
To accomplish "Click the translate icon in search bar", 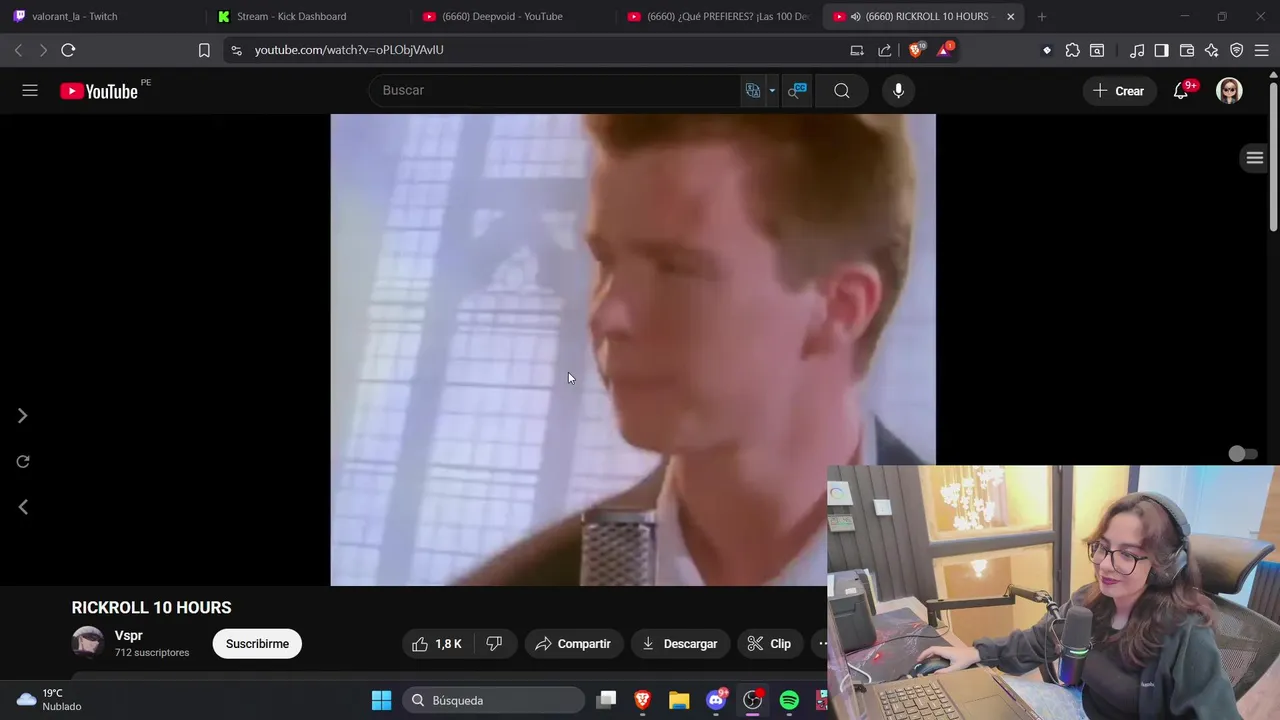I will click(x=753, y=91).
